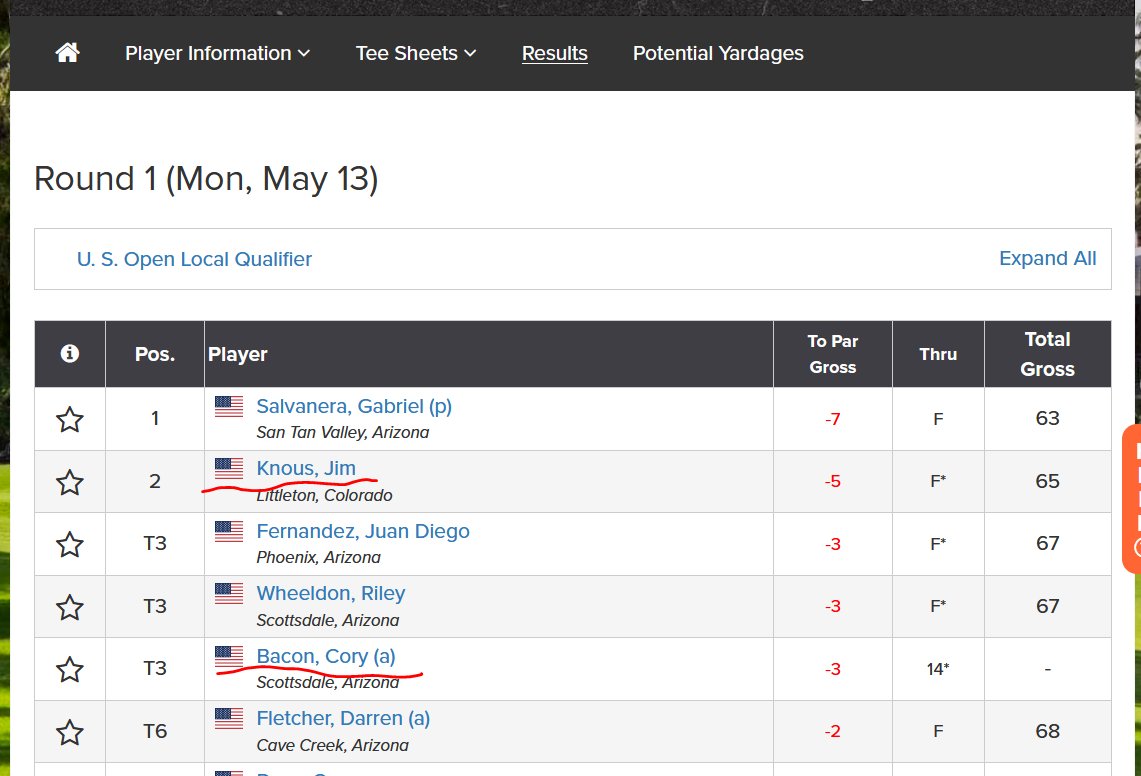Select the star icon for Salvanera, Gabriel
1141x776 pixels.
point(69,418)
